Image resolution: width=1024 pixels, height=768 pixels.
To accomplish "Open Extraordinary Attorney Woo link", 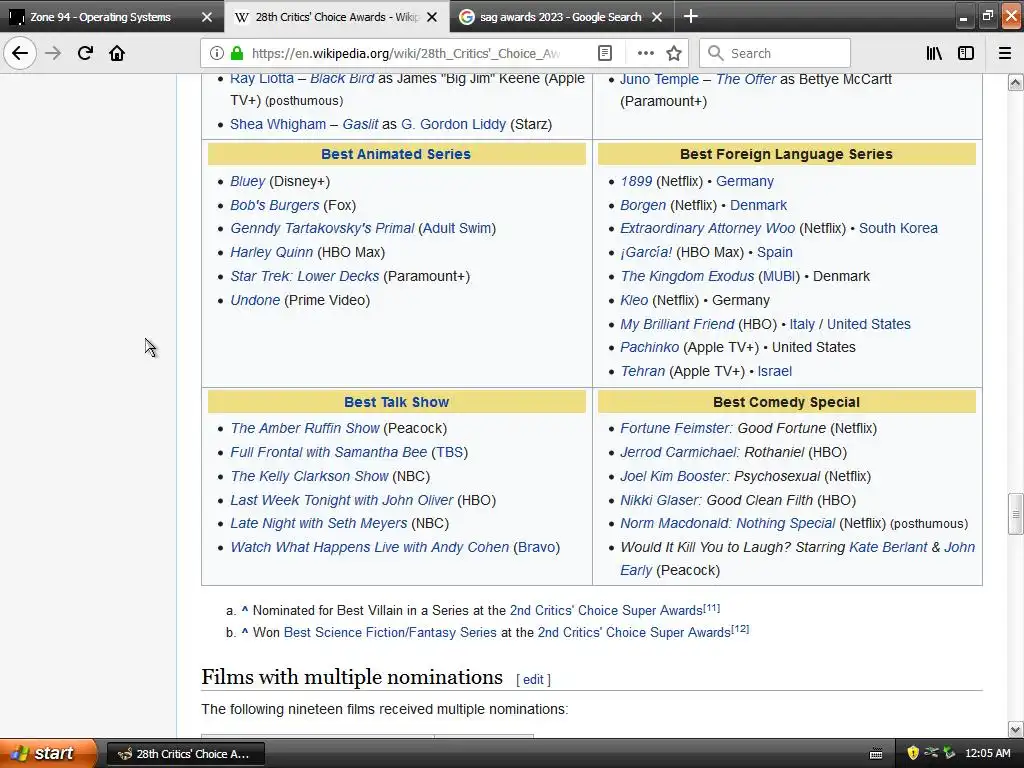I will 707,229.
